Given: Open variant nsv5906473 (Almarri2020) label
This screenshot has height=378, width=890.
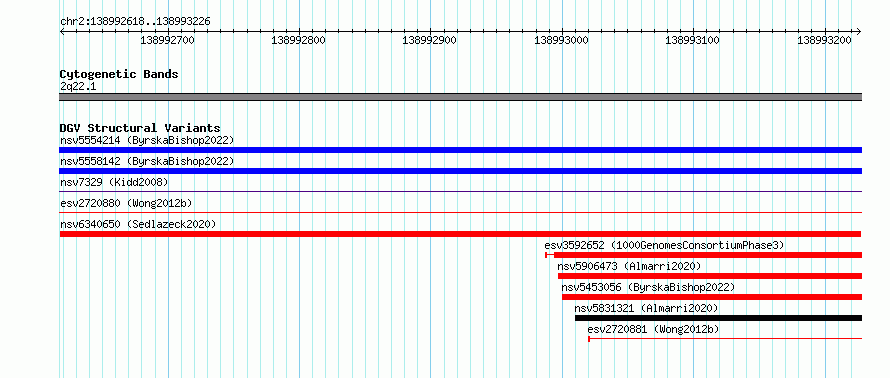Looking at the screenshot, I should tap(629, 266).
